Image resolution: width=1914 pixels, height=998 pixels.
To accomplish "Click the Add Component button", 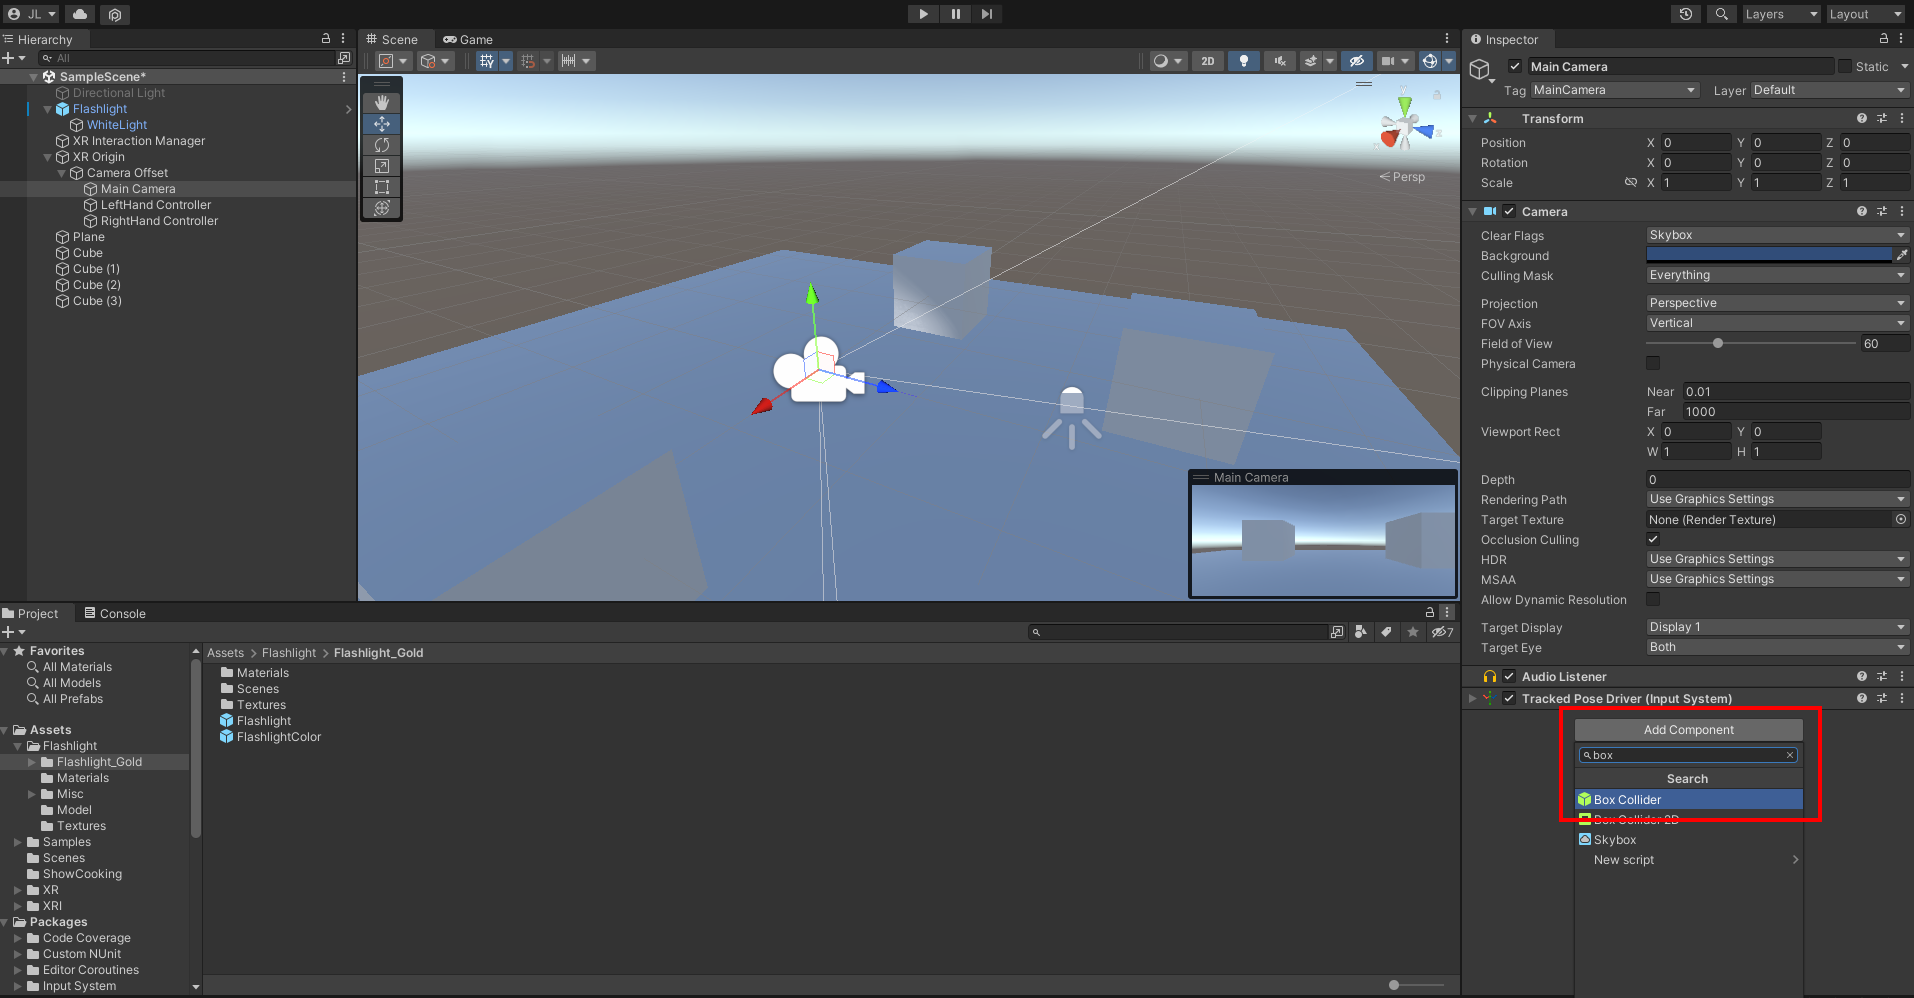I will 1687,729.
